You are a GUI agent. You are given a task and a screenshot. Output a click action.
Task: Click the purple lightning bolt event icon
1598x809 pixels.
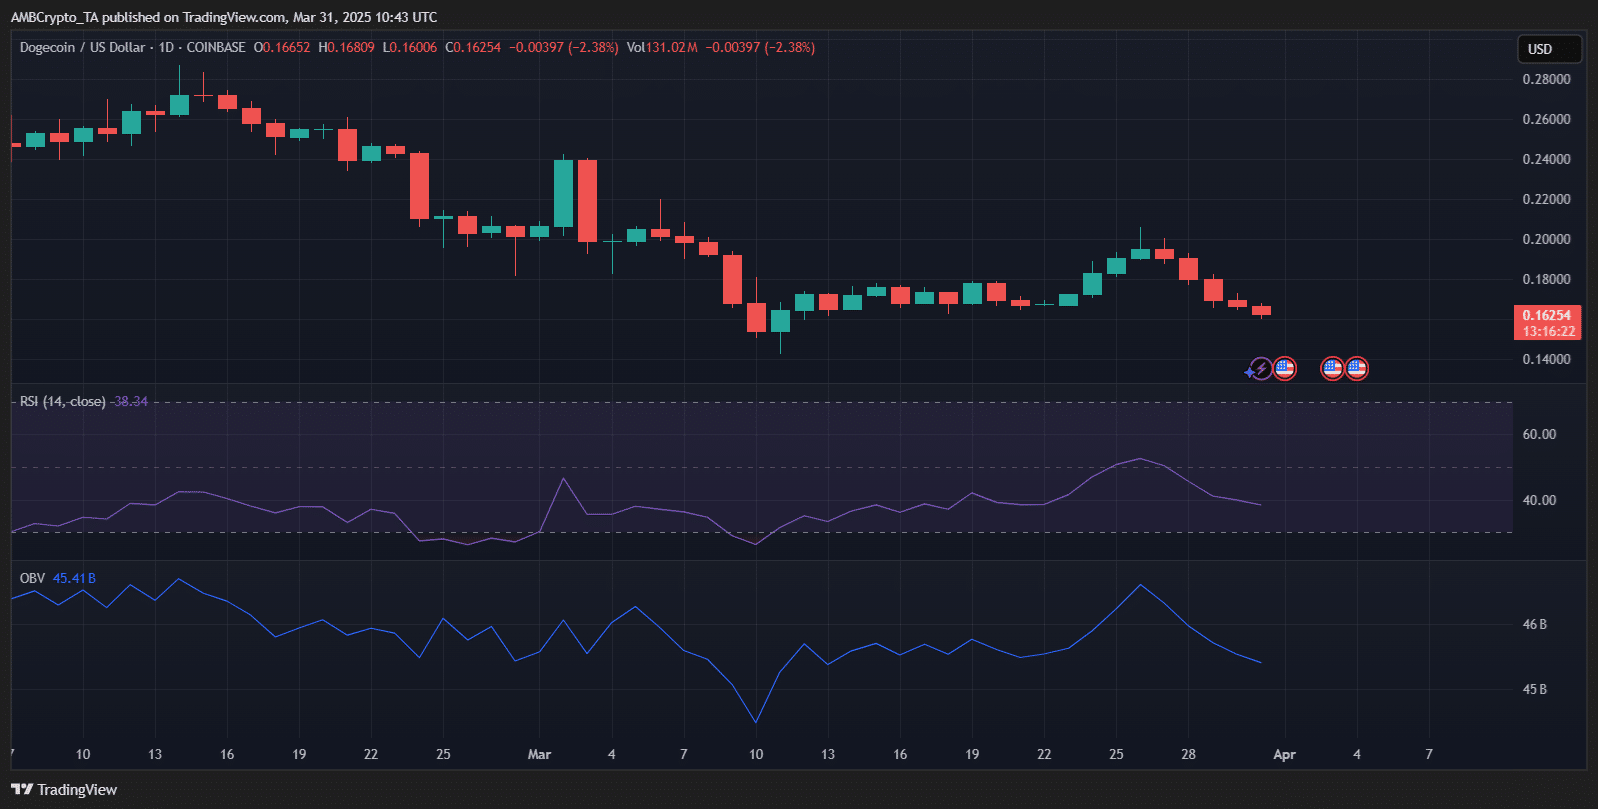tap(1260, 369)
